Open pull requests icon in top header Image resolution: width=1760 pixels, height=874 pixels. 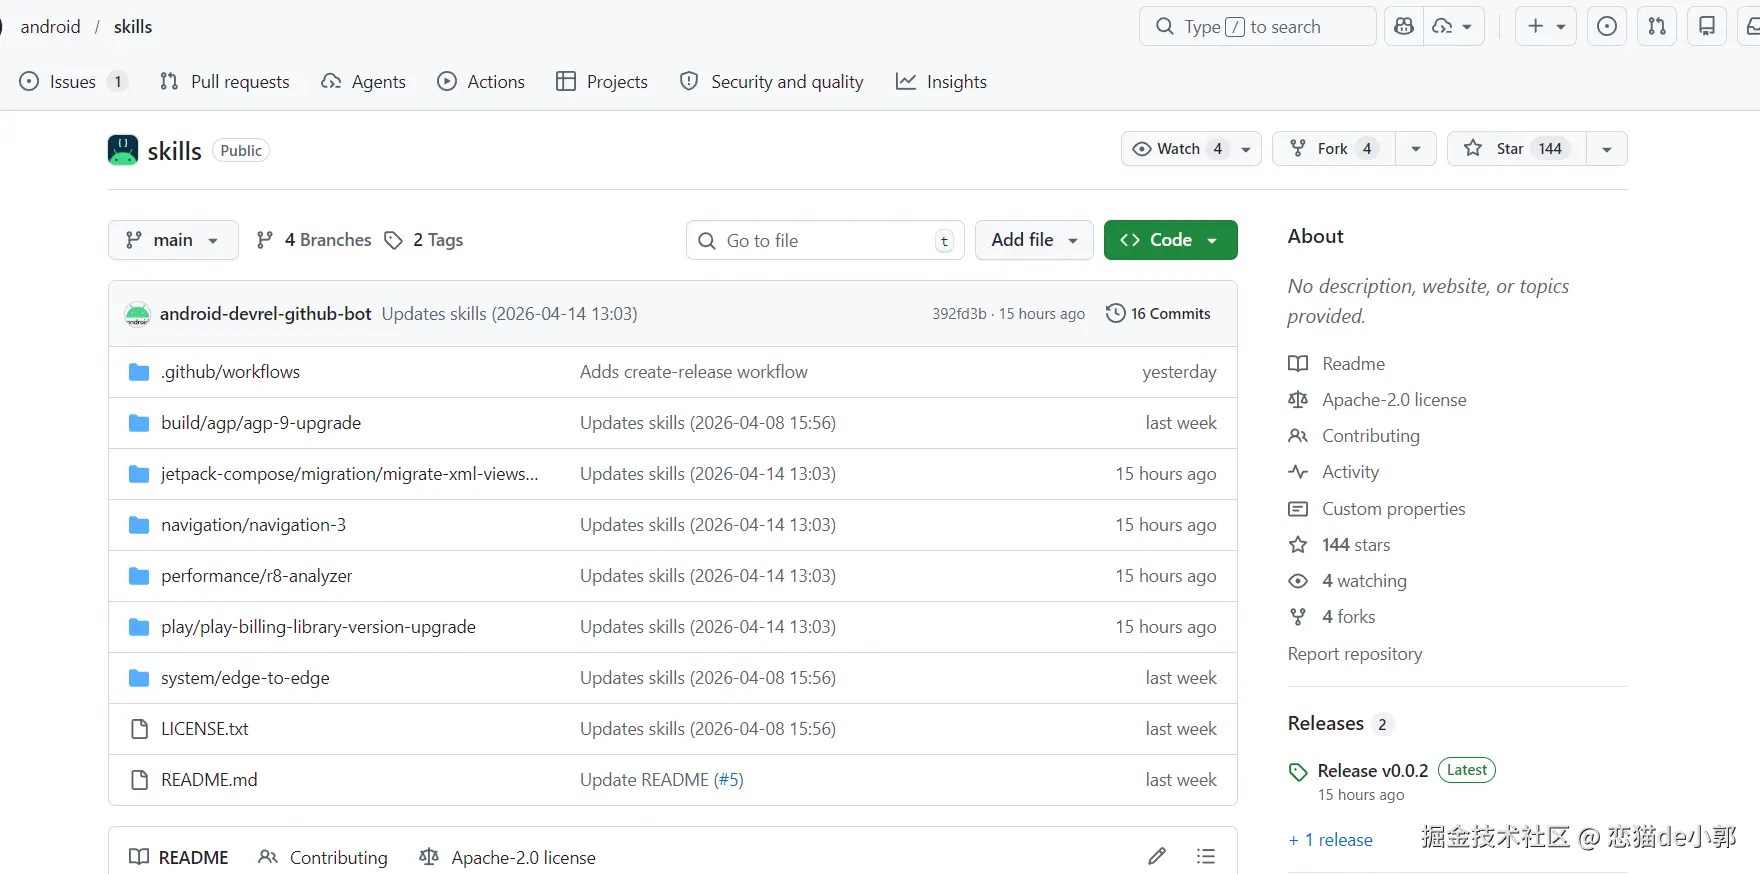(x=1657, y=27)
